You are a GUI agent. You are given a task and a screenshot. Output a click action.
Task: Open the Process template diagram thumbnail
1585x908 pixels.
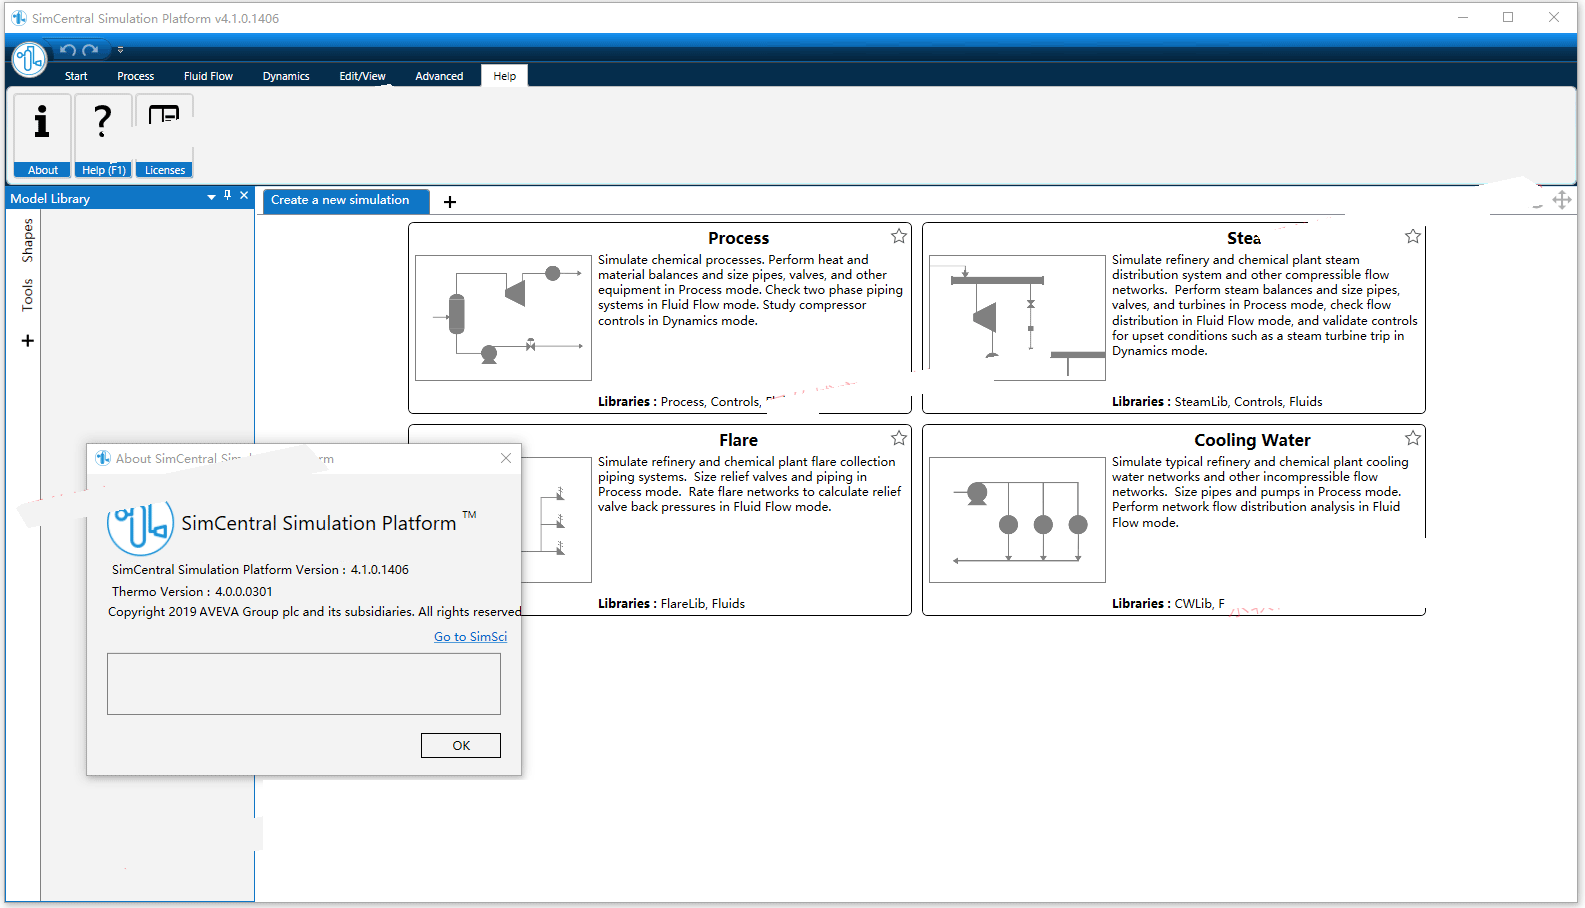(503, 318)
